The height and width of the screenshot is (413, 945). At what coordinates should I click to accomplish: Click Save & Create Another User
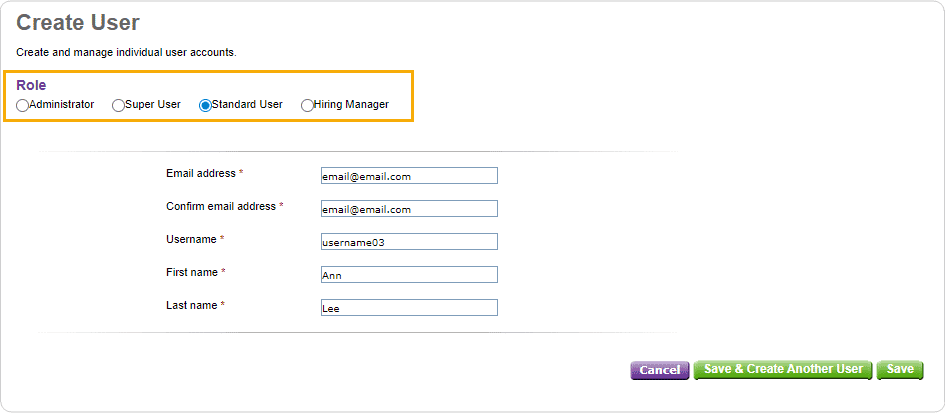click(783, 370)
